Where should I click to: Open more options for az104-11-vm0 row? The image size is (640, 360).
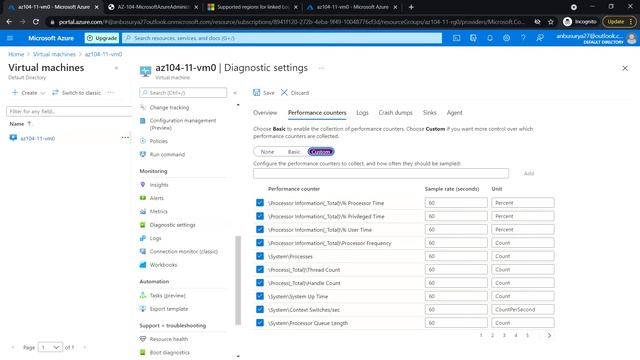tap(125, 138)
